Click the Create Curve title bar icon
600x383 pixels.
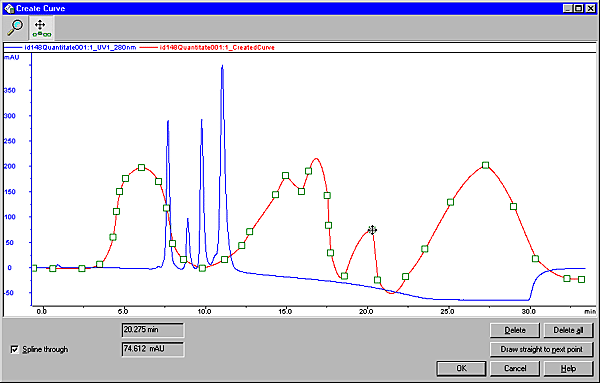[9, 8]
